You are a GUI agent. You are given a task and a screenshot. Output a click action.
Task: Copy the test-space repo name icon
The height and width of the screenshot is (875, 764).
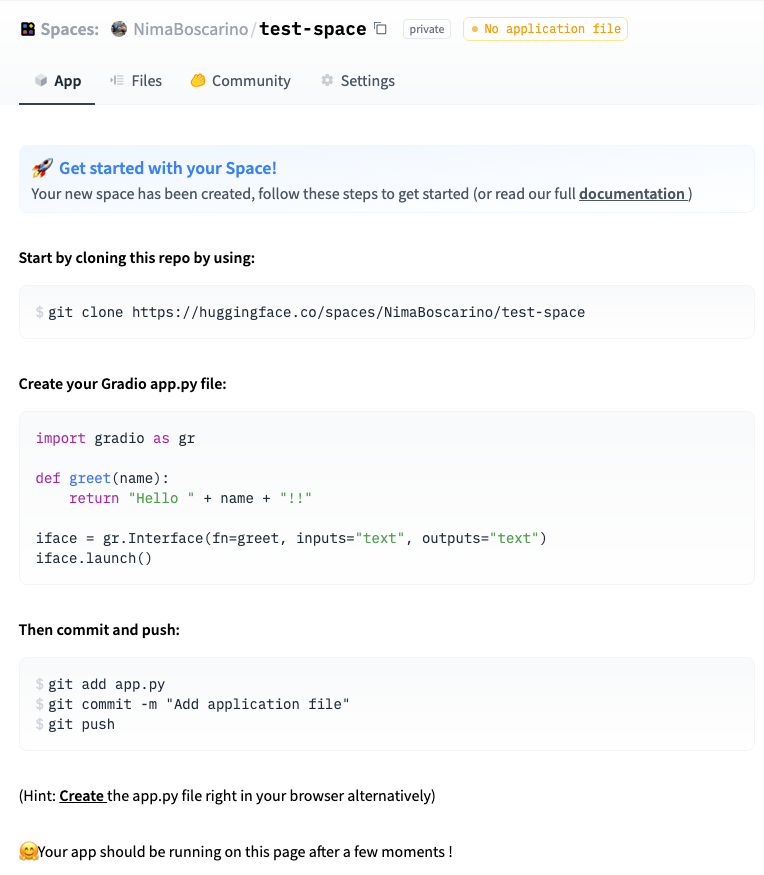click(x=381, y=28)
